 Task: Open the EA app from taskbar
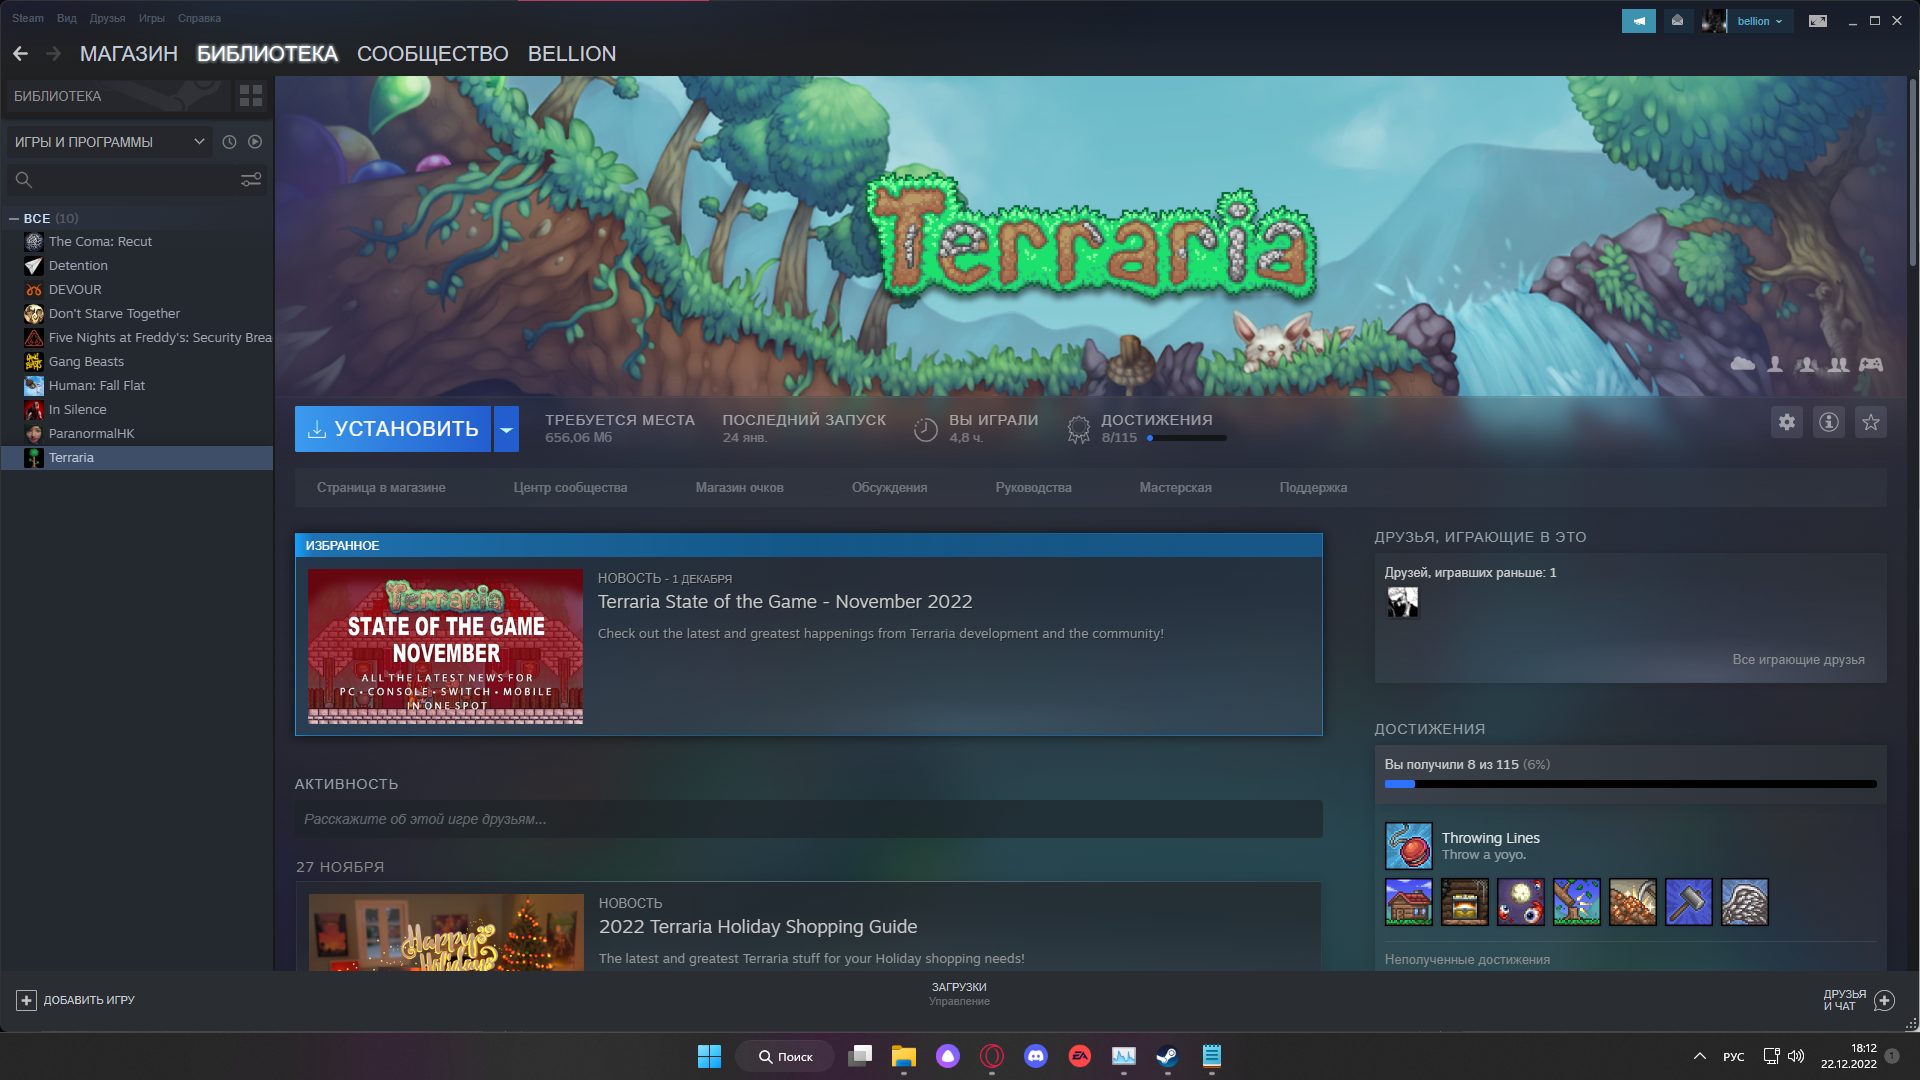click(1080, 1056)
